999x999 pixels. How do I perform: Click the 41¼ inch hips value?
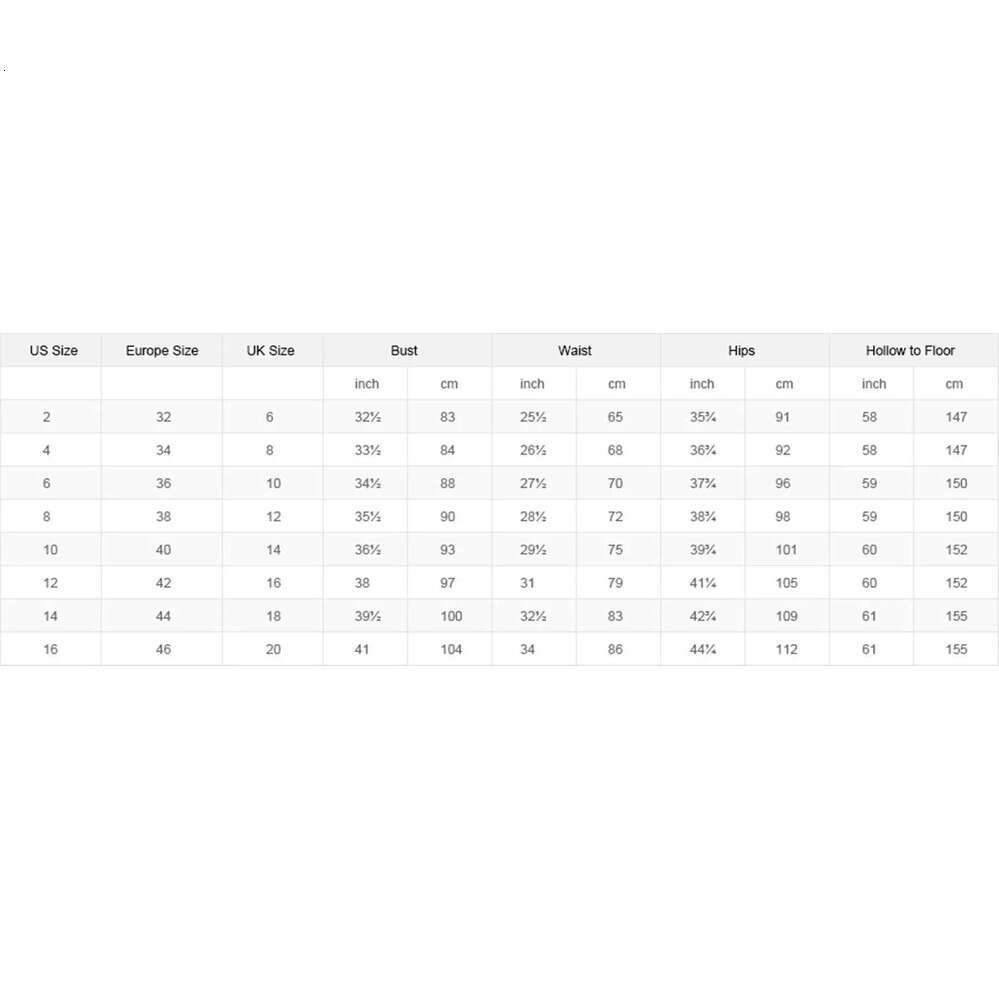(x=703, y=583)
